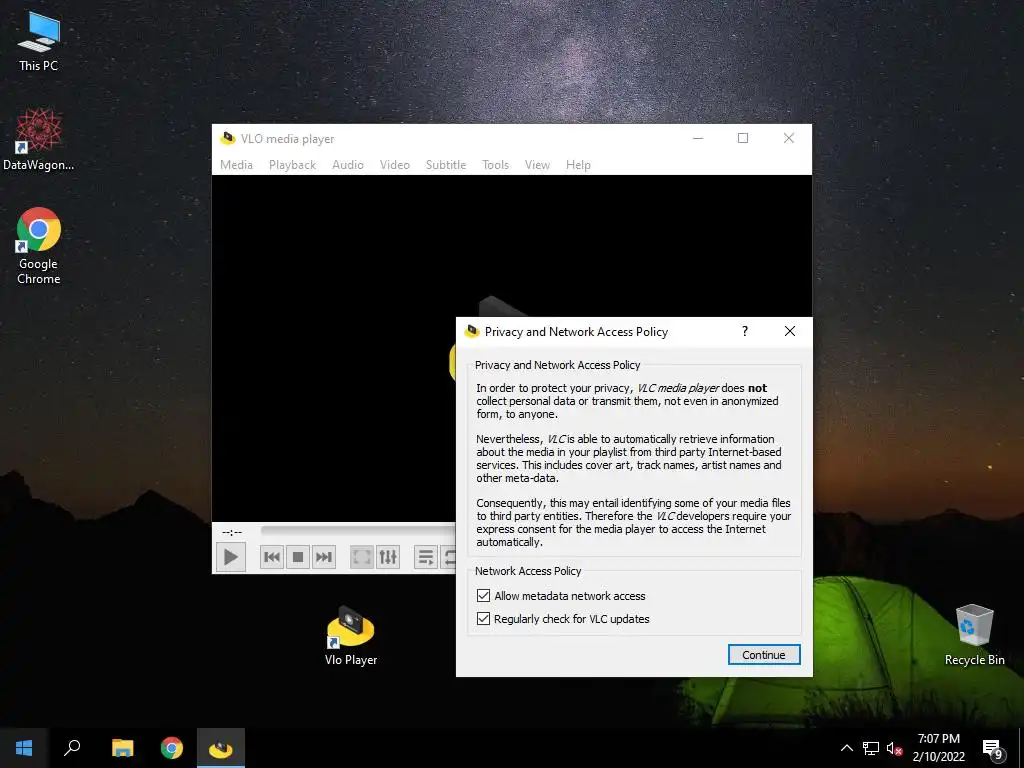Open File Explorer from the taskbar

122,748
